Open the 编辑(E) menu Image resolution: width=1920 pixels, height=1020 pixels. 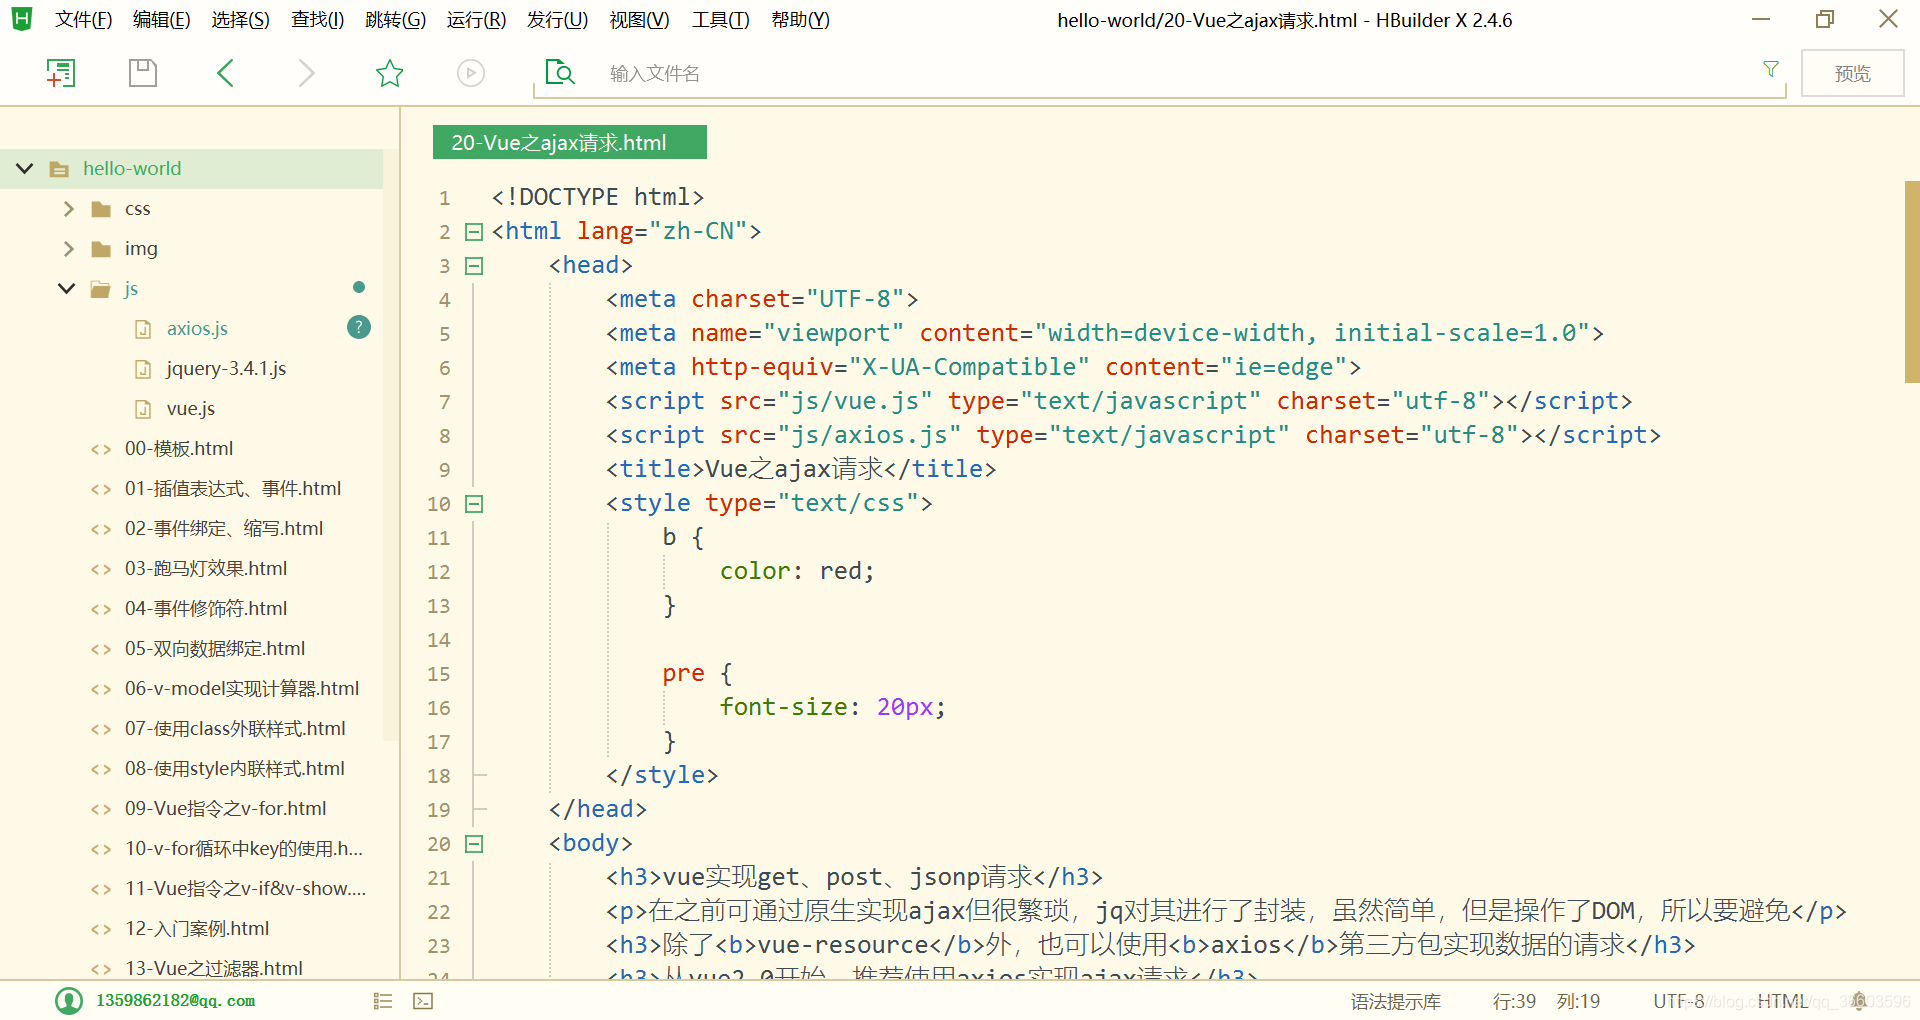[162, 20]
